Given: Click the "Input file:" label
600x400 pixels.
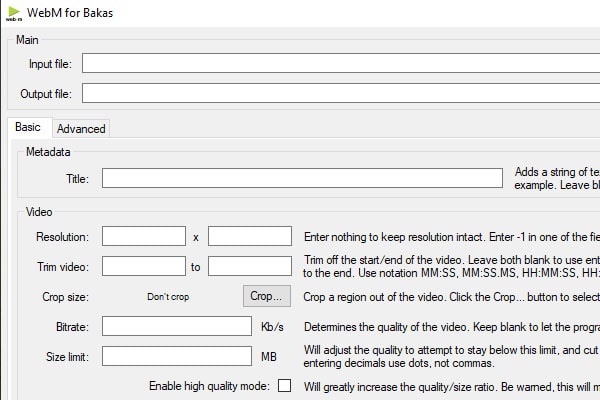Looking at the screenshot, I should [50, 64].
